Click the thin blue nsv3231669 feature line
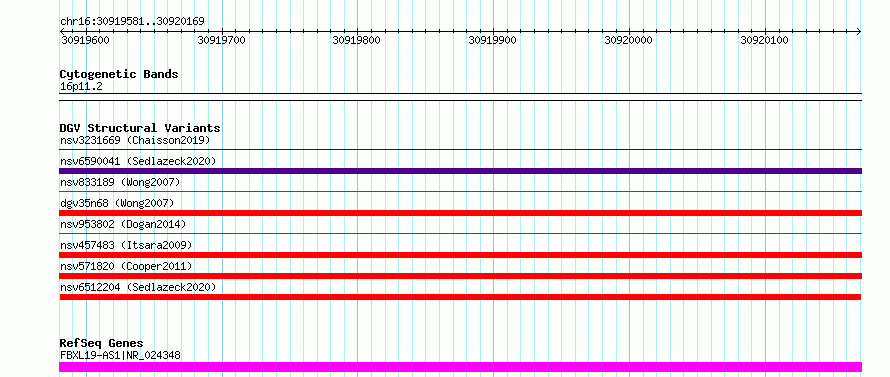 (x=460, y=150)
